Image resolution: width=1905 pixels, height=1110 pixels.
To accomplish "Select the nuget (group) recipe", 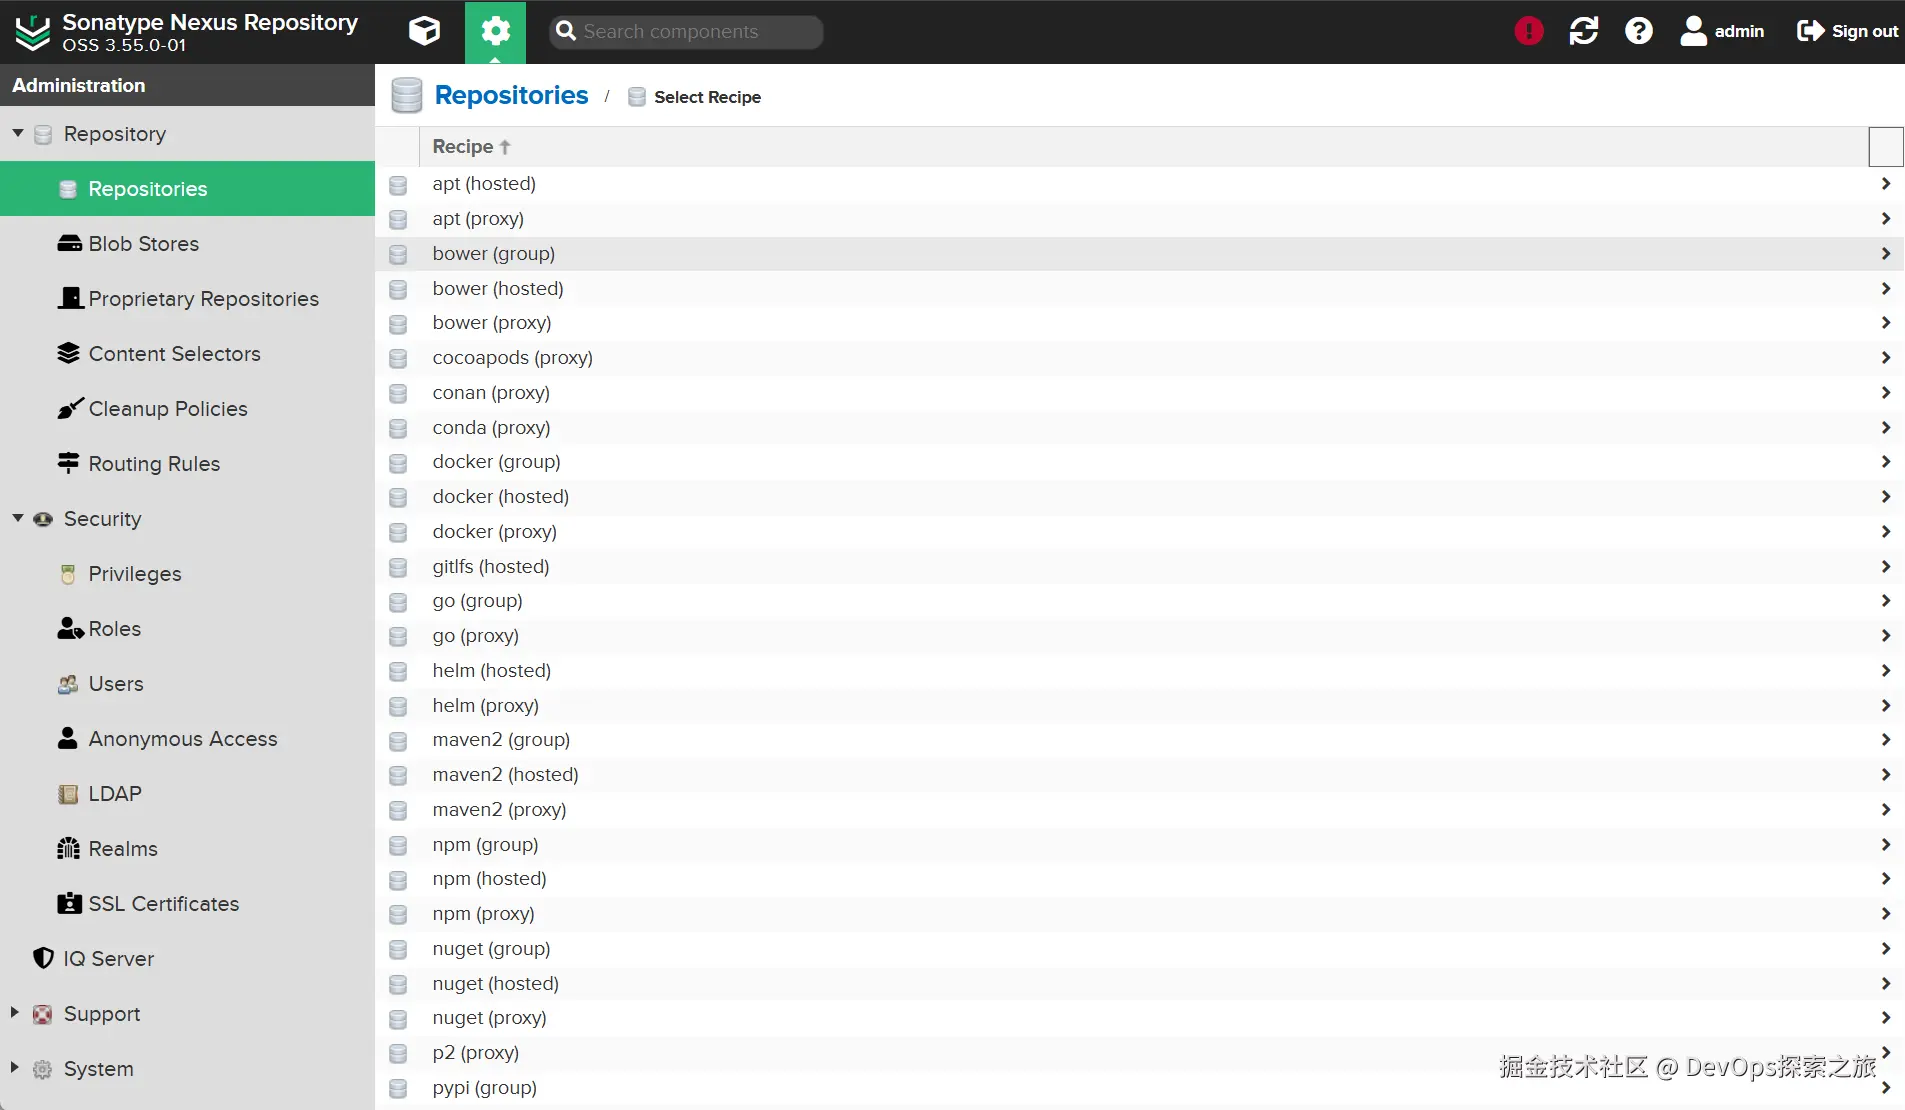I will (1139, 949).
